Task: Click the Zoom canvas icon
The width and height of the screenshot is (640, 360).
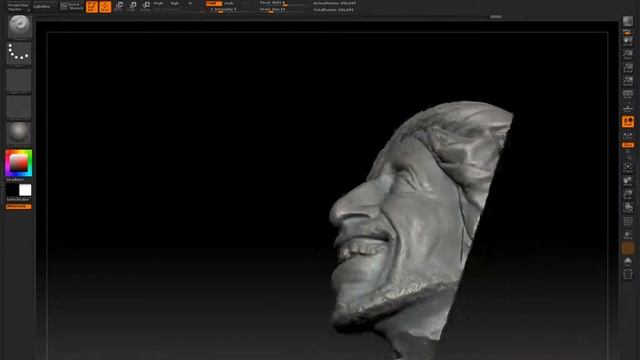Action: tap(628, 54)
